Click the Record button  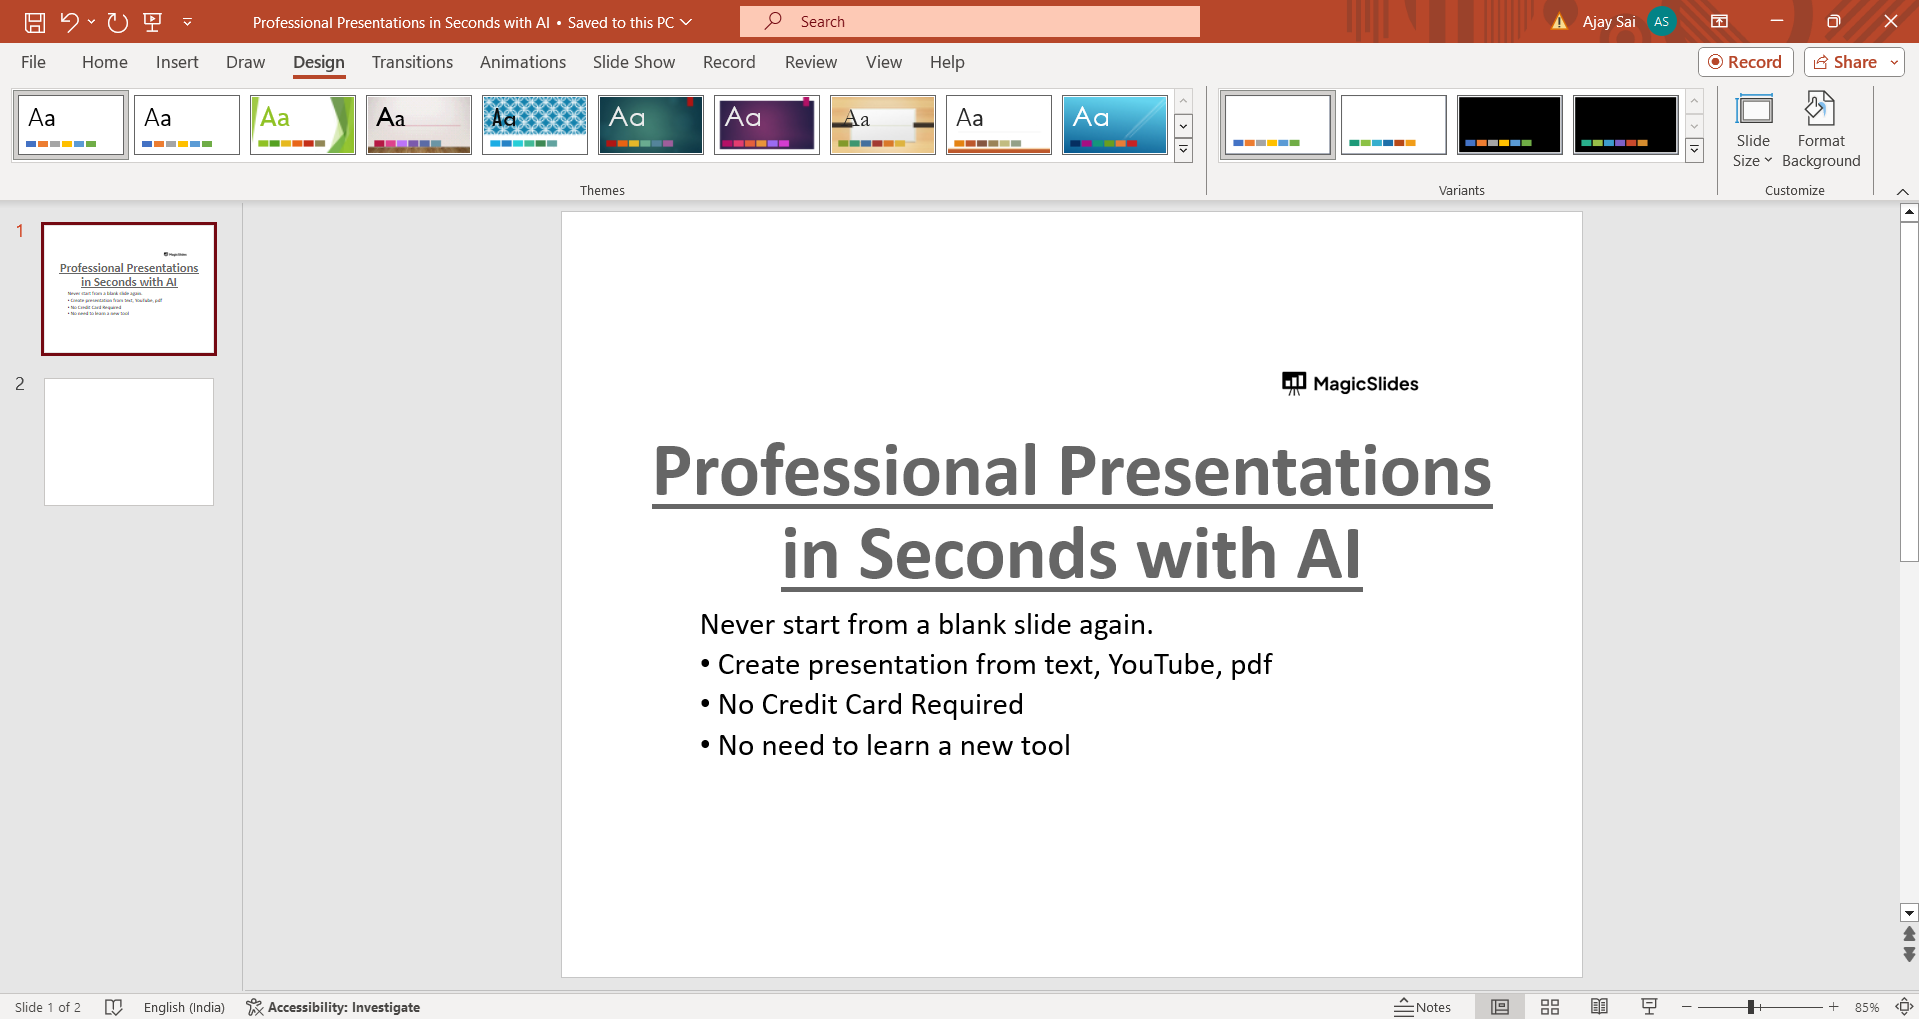point(1745,62)
